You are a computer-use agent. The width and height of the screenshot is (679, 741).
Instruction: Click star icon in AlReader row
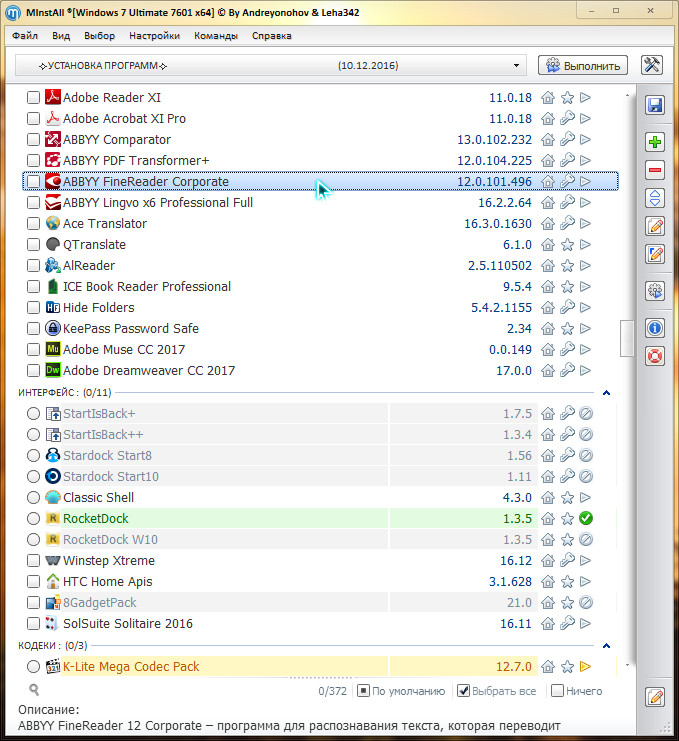pyautogui.click(x=567, y=266)
